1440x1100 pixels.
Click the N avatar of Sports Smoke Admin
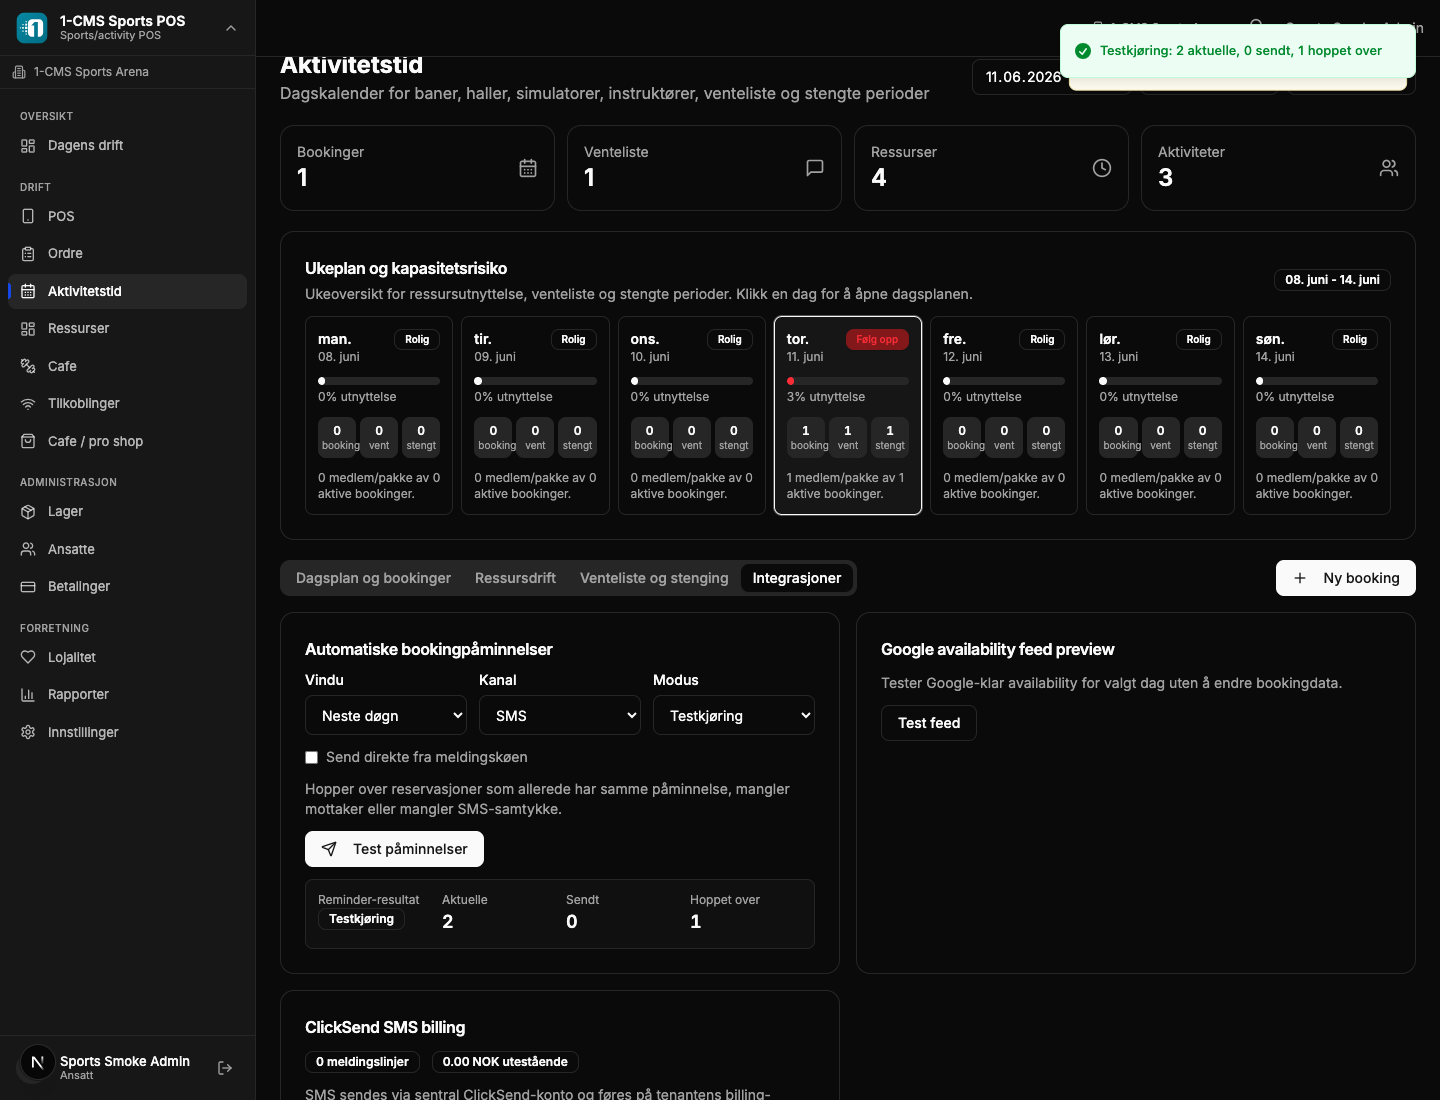click(38, 1063)
